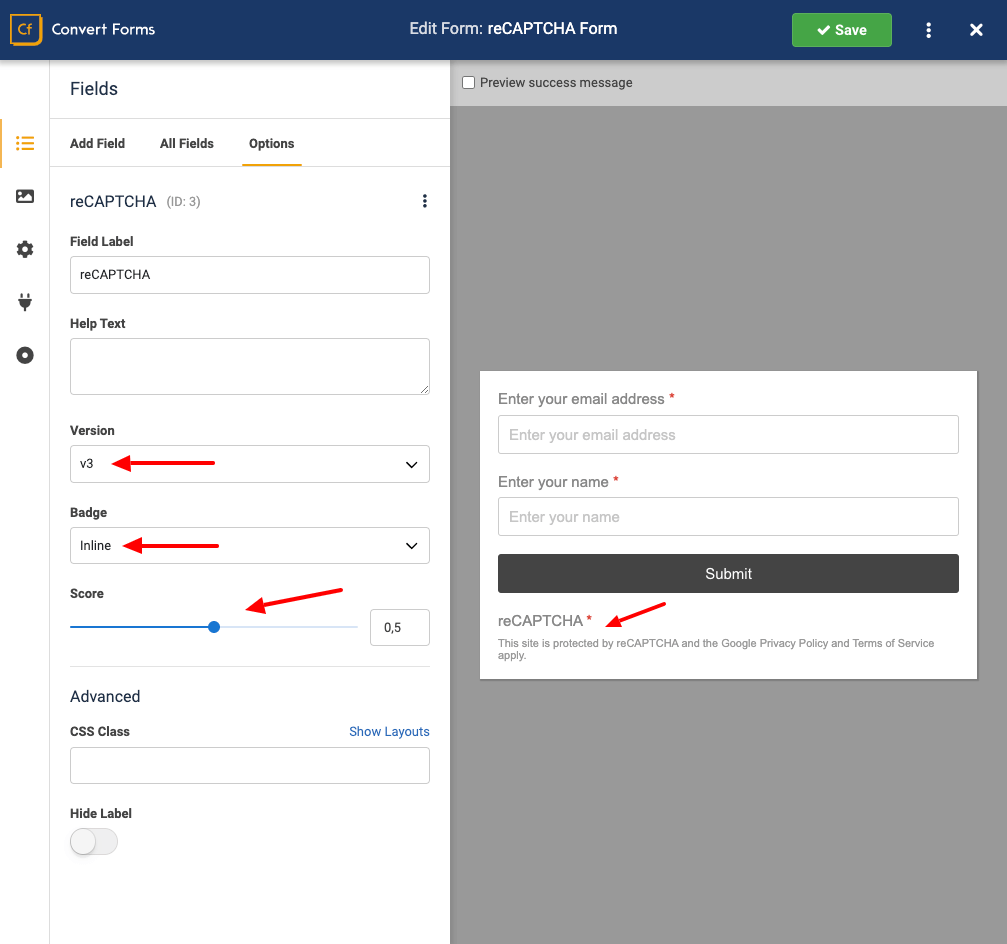The image size is (1007, 944).
Task: Click into the Help Text textarea
Action: click(x=250, y=367)
